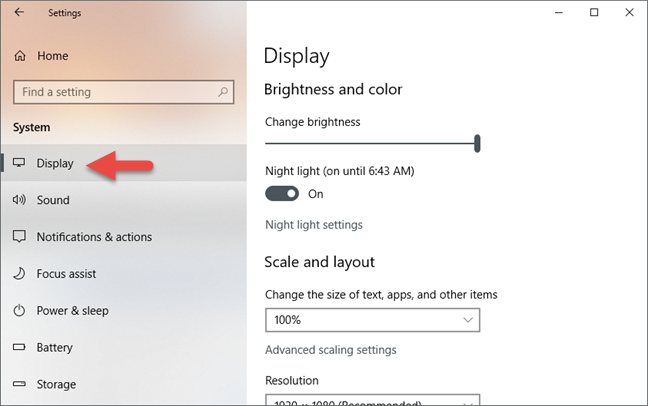648x406 pixels.
Task: Open Battery settings
Action: (x=123, y=347)
